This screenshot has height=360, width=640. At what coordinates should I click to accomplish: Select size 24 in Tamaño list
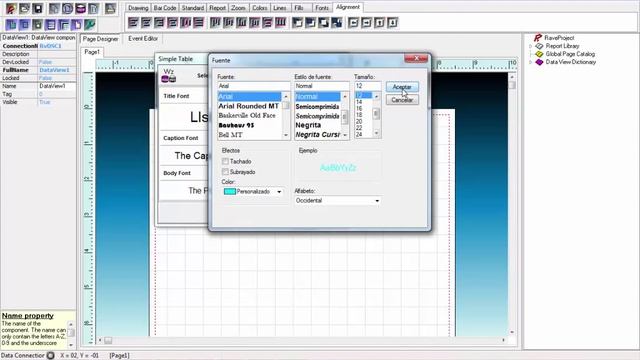[x=359, y=134]
